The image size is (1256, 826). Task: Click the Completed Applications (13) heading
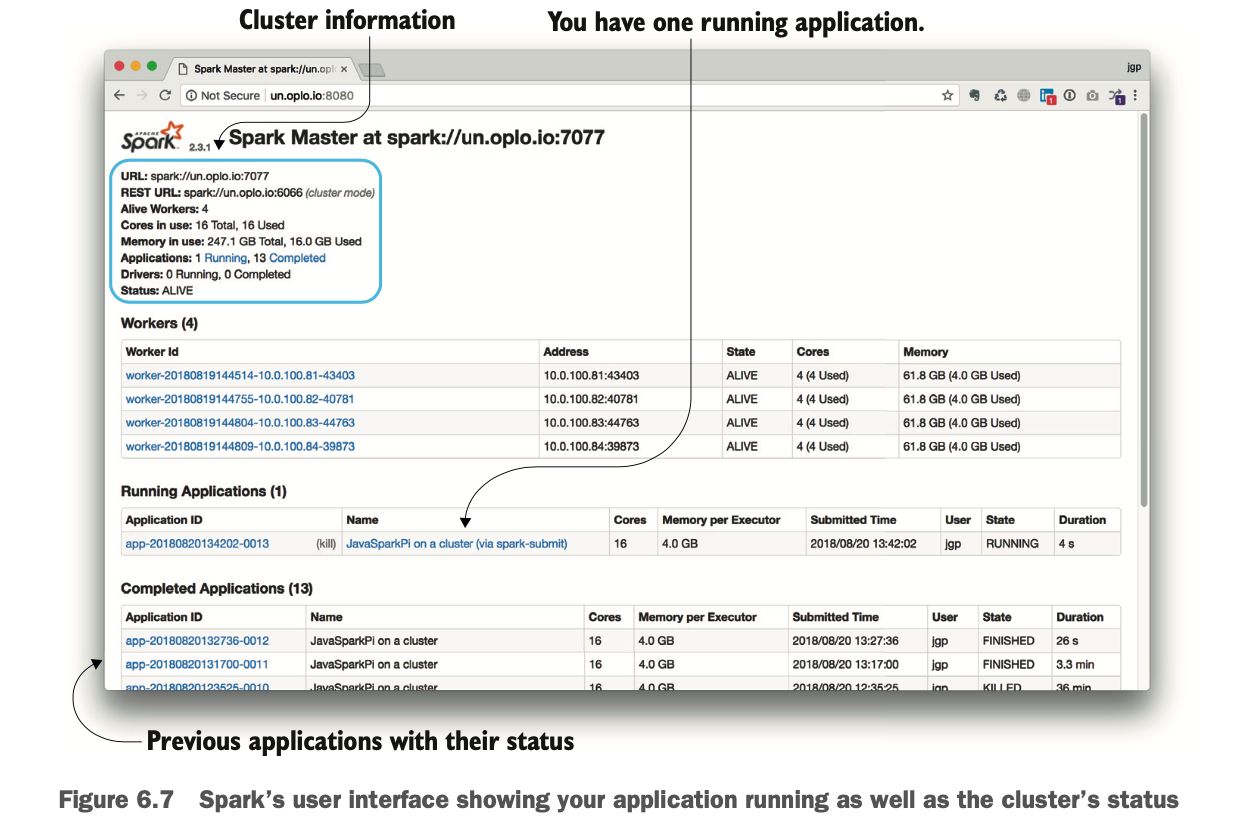tap(217, 589)
